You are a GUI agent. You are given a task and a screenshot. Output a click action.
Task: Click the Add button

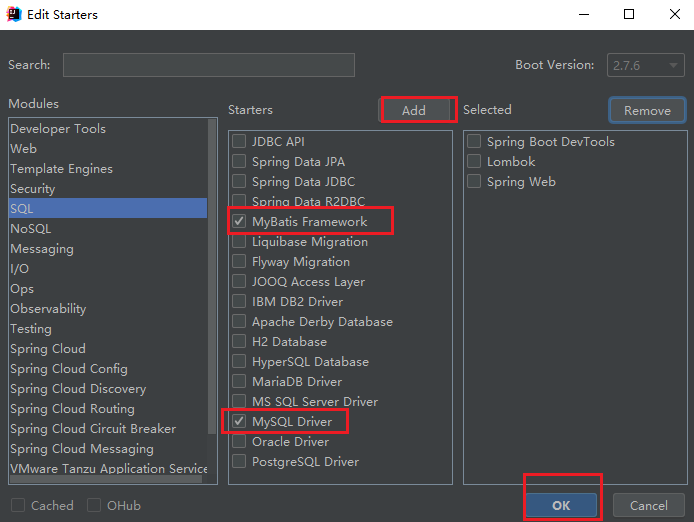(414, 110)
